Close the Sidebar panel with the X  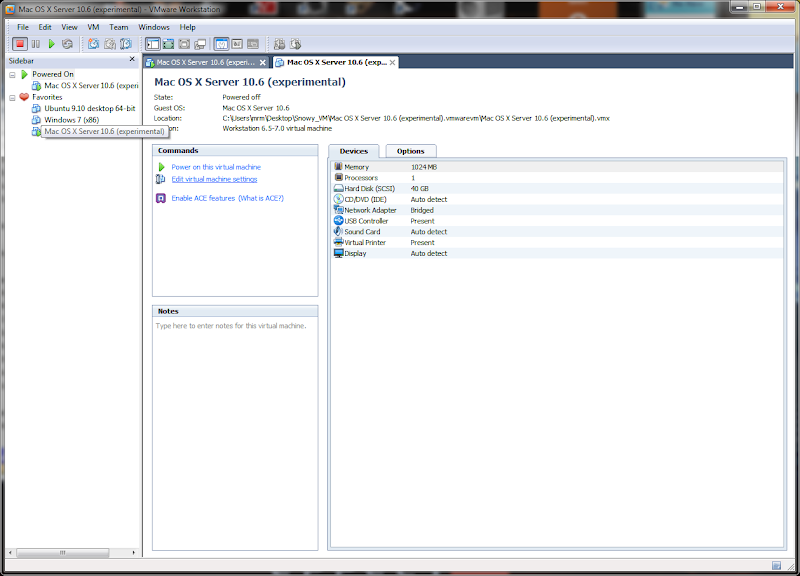(132, 60)
